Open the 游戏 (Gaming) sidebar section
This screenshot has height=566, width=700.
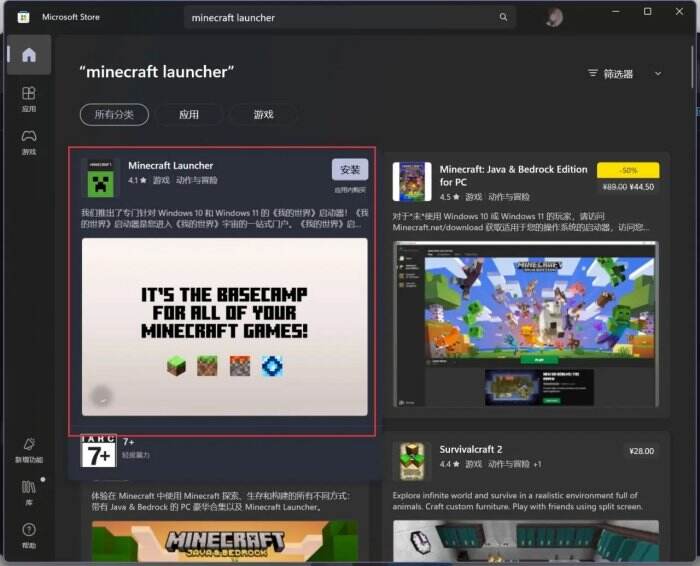[x=29, y=142]
